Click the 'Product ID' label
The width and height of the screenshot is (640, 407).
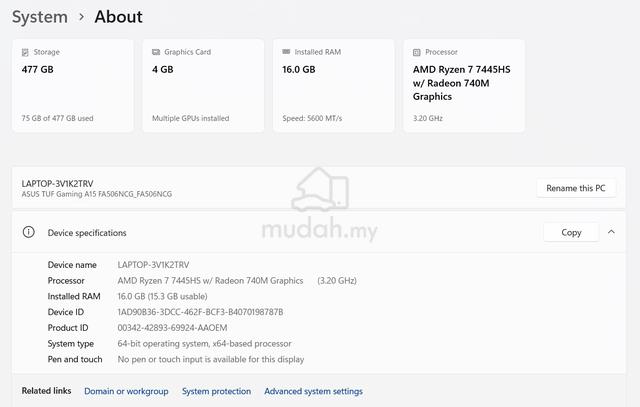tap(68, 328)
